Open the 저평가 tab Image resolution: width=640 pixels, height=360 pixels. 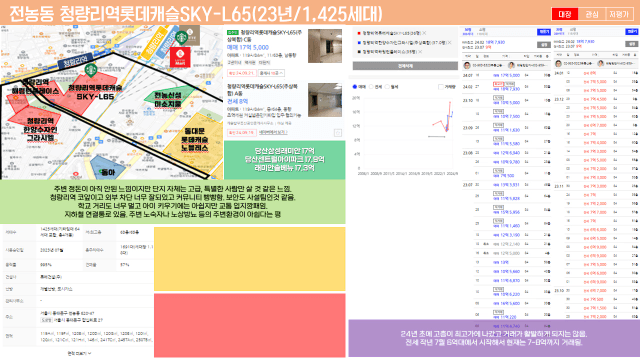click(x=619, y=14)
